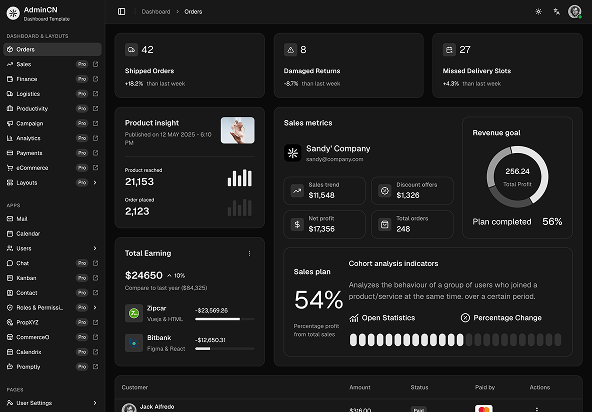Click the Bitbank logo icon
Image resolution: width=592 pixels, height=412 pixels.
click(134, 343)
